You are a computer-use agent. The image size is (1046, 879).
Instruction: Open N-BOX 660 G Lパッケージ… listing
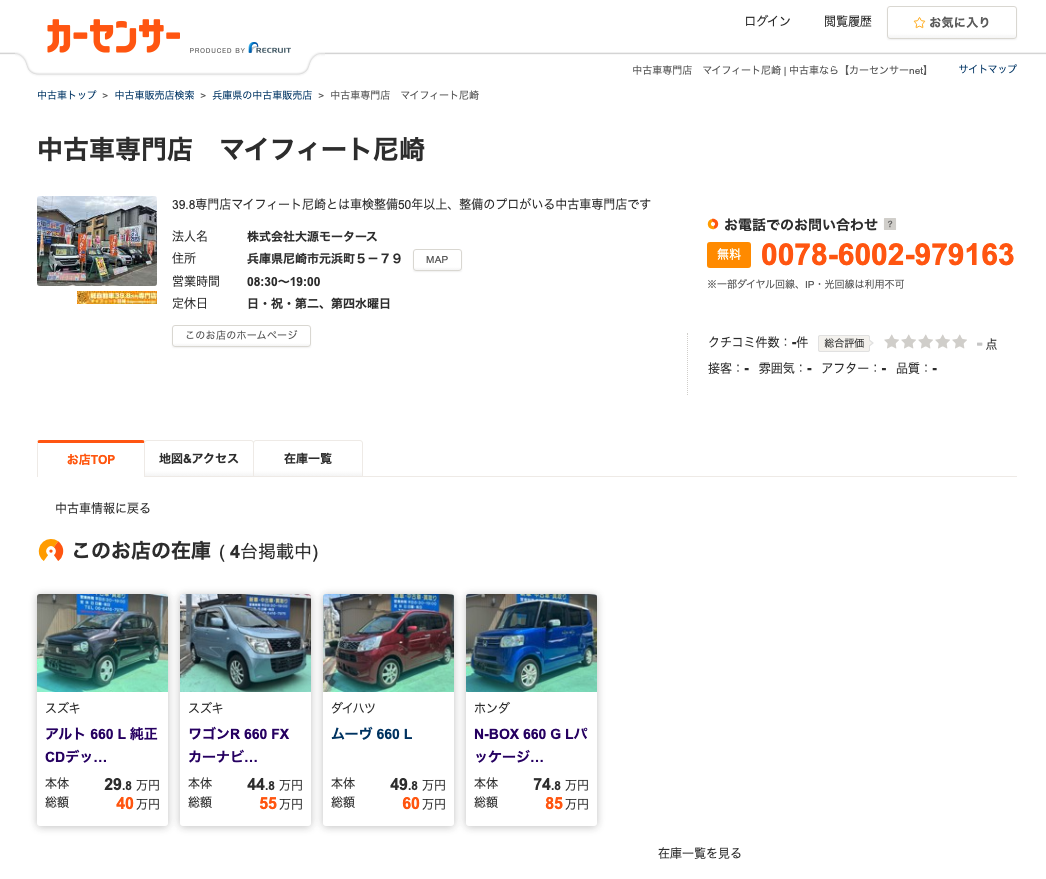[x=531, y=745]
